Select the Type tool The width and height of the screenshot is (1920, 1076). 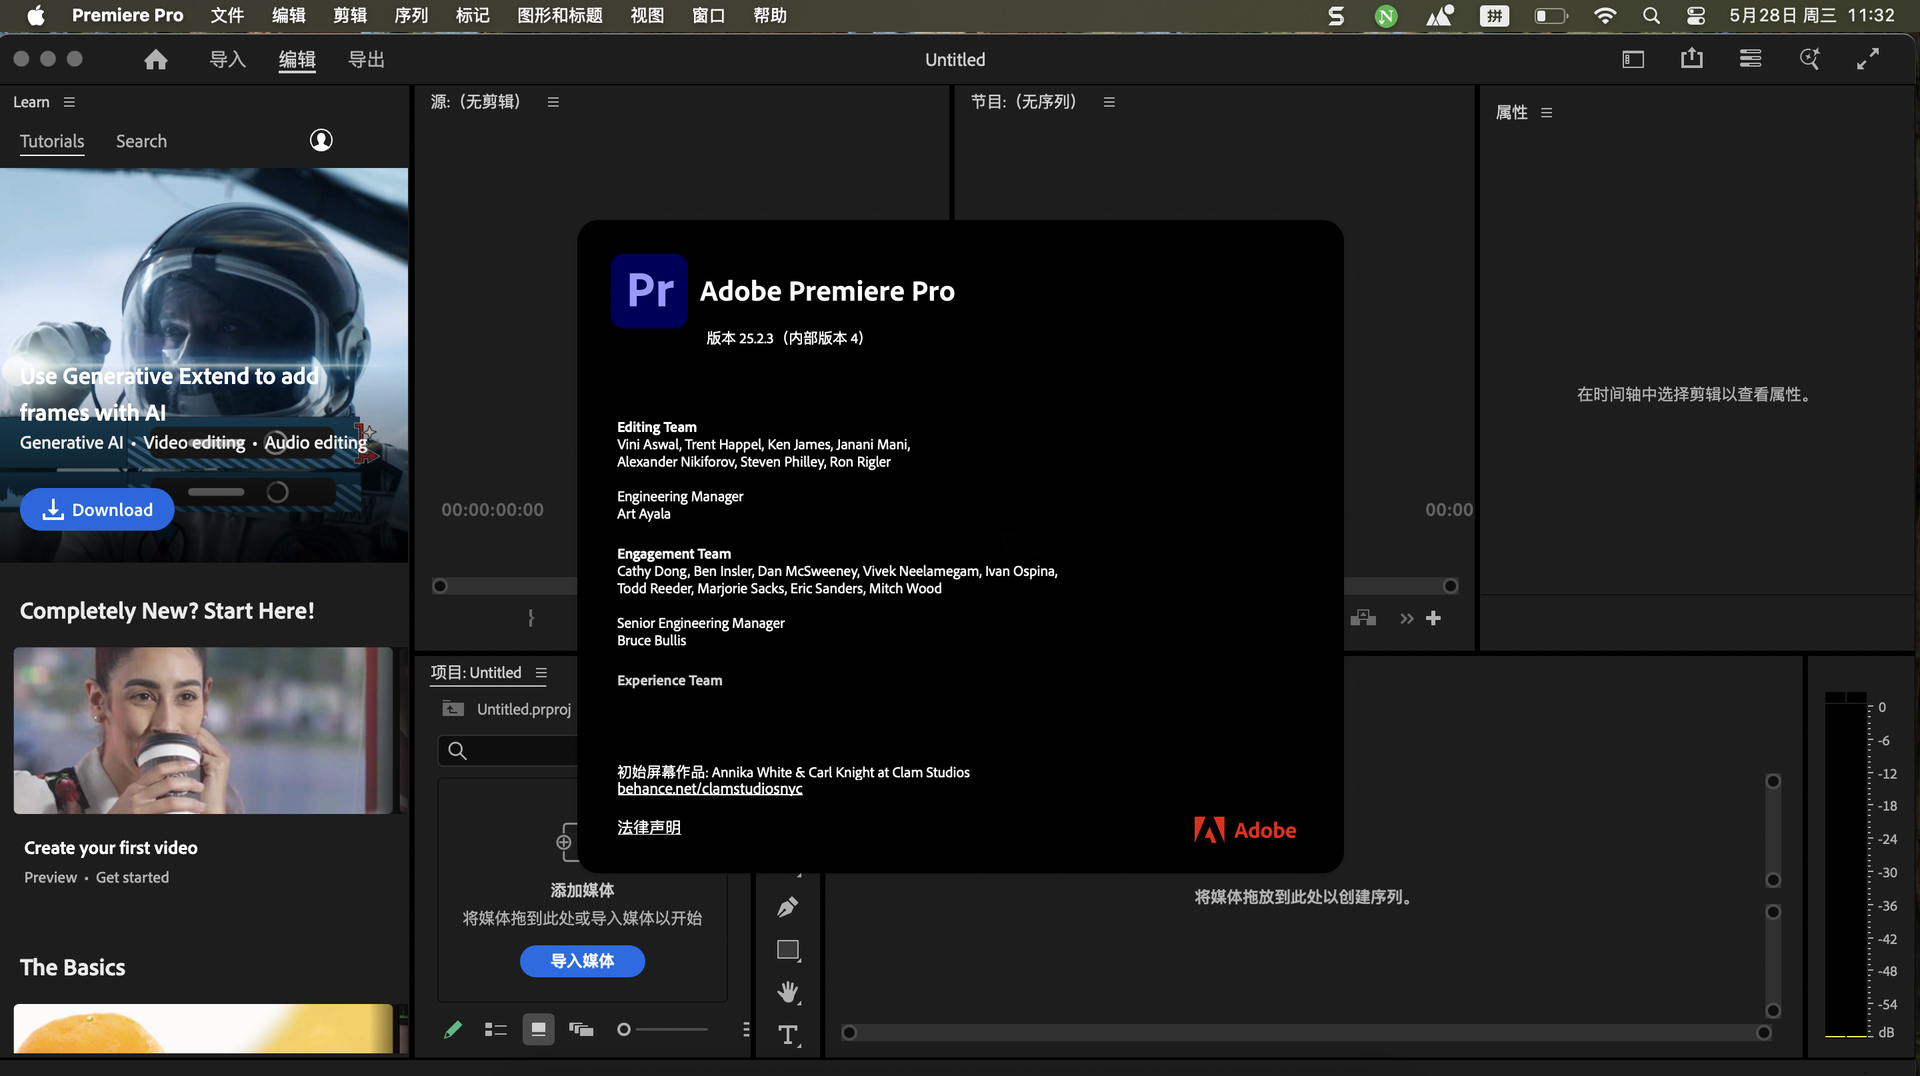point(787,1036)
